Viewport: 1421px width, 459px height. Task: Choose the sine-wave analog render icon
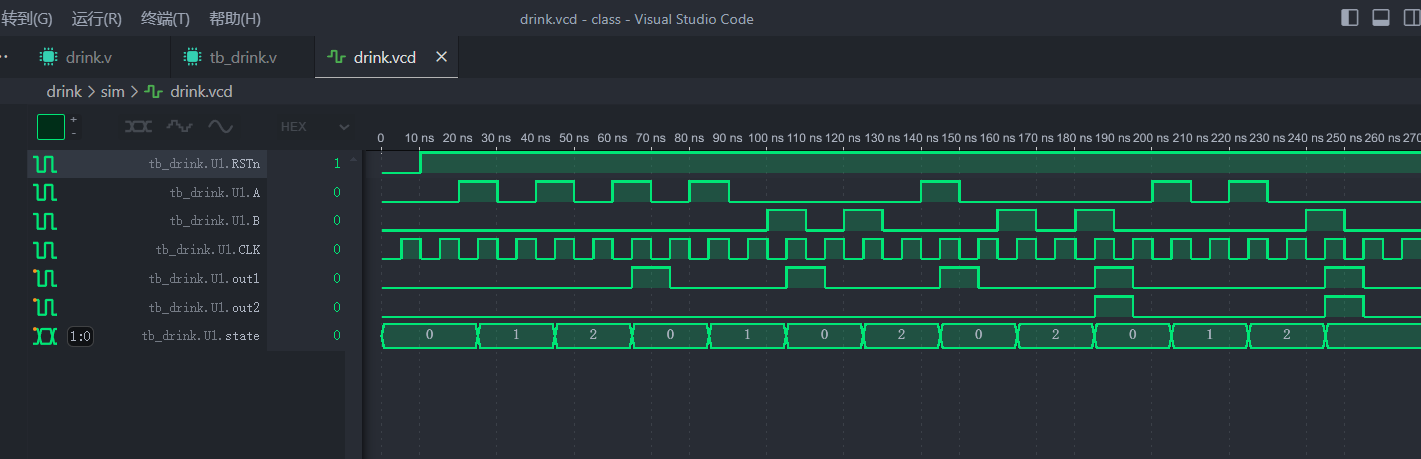click(220, 127)
